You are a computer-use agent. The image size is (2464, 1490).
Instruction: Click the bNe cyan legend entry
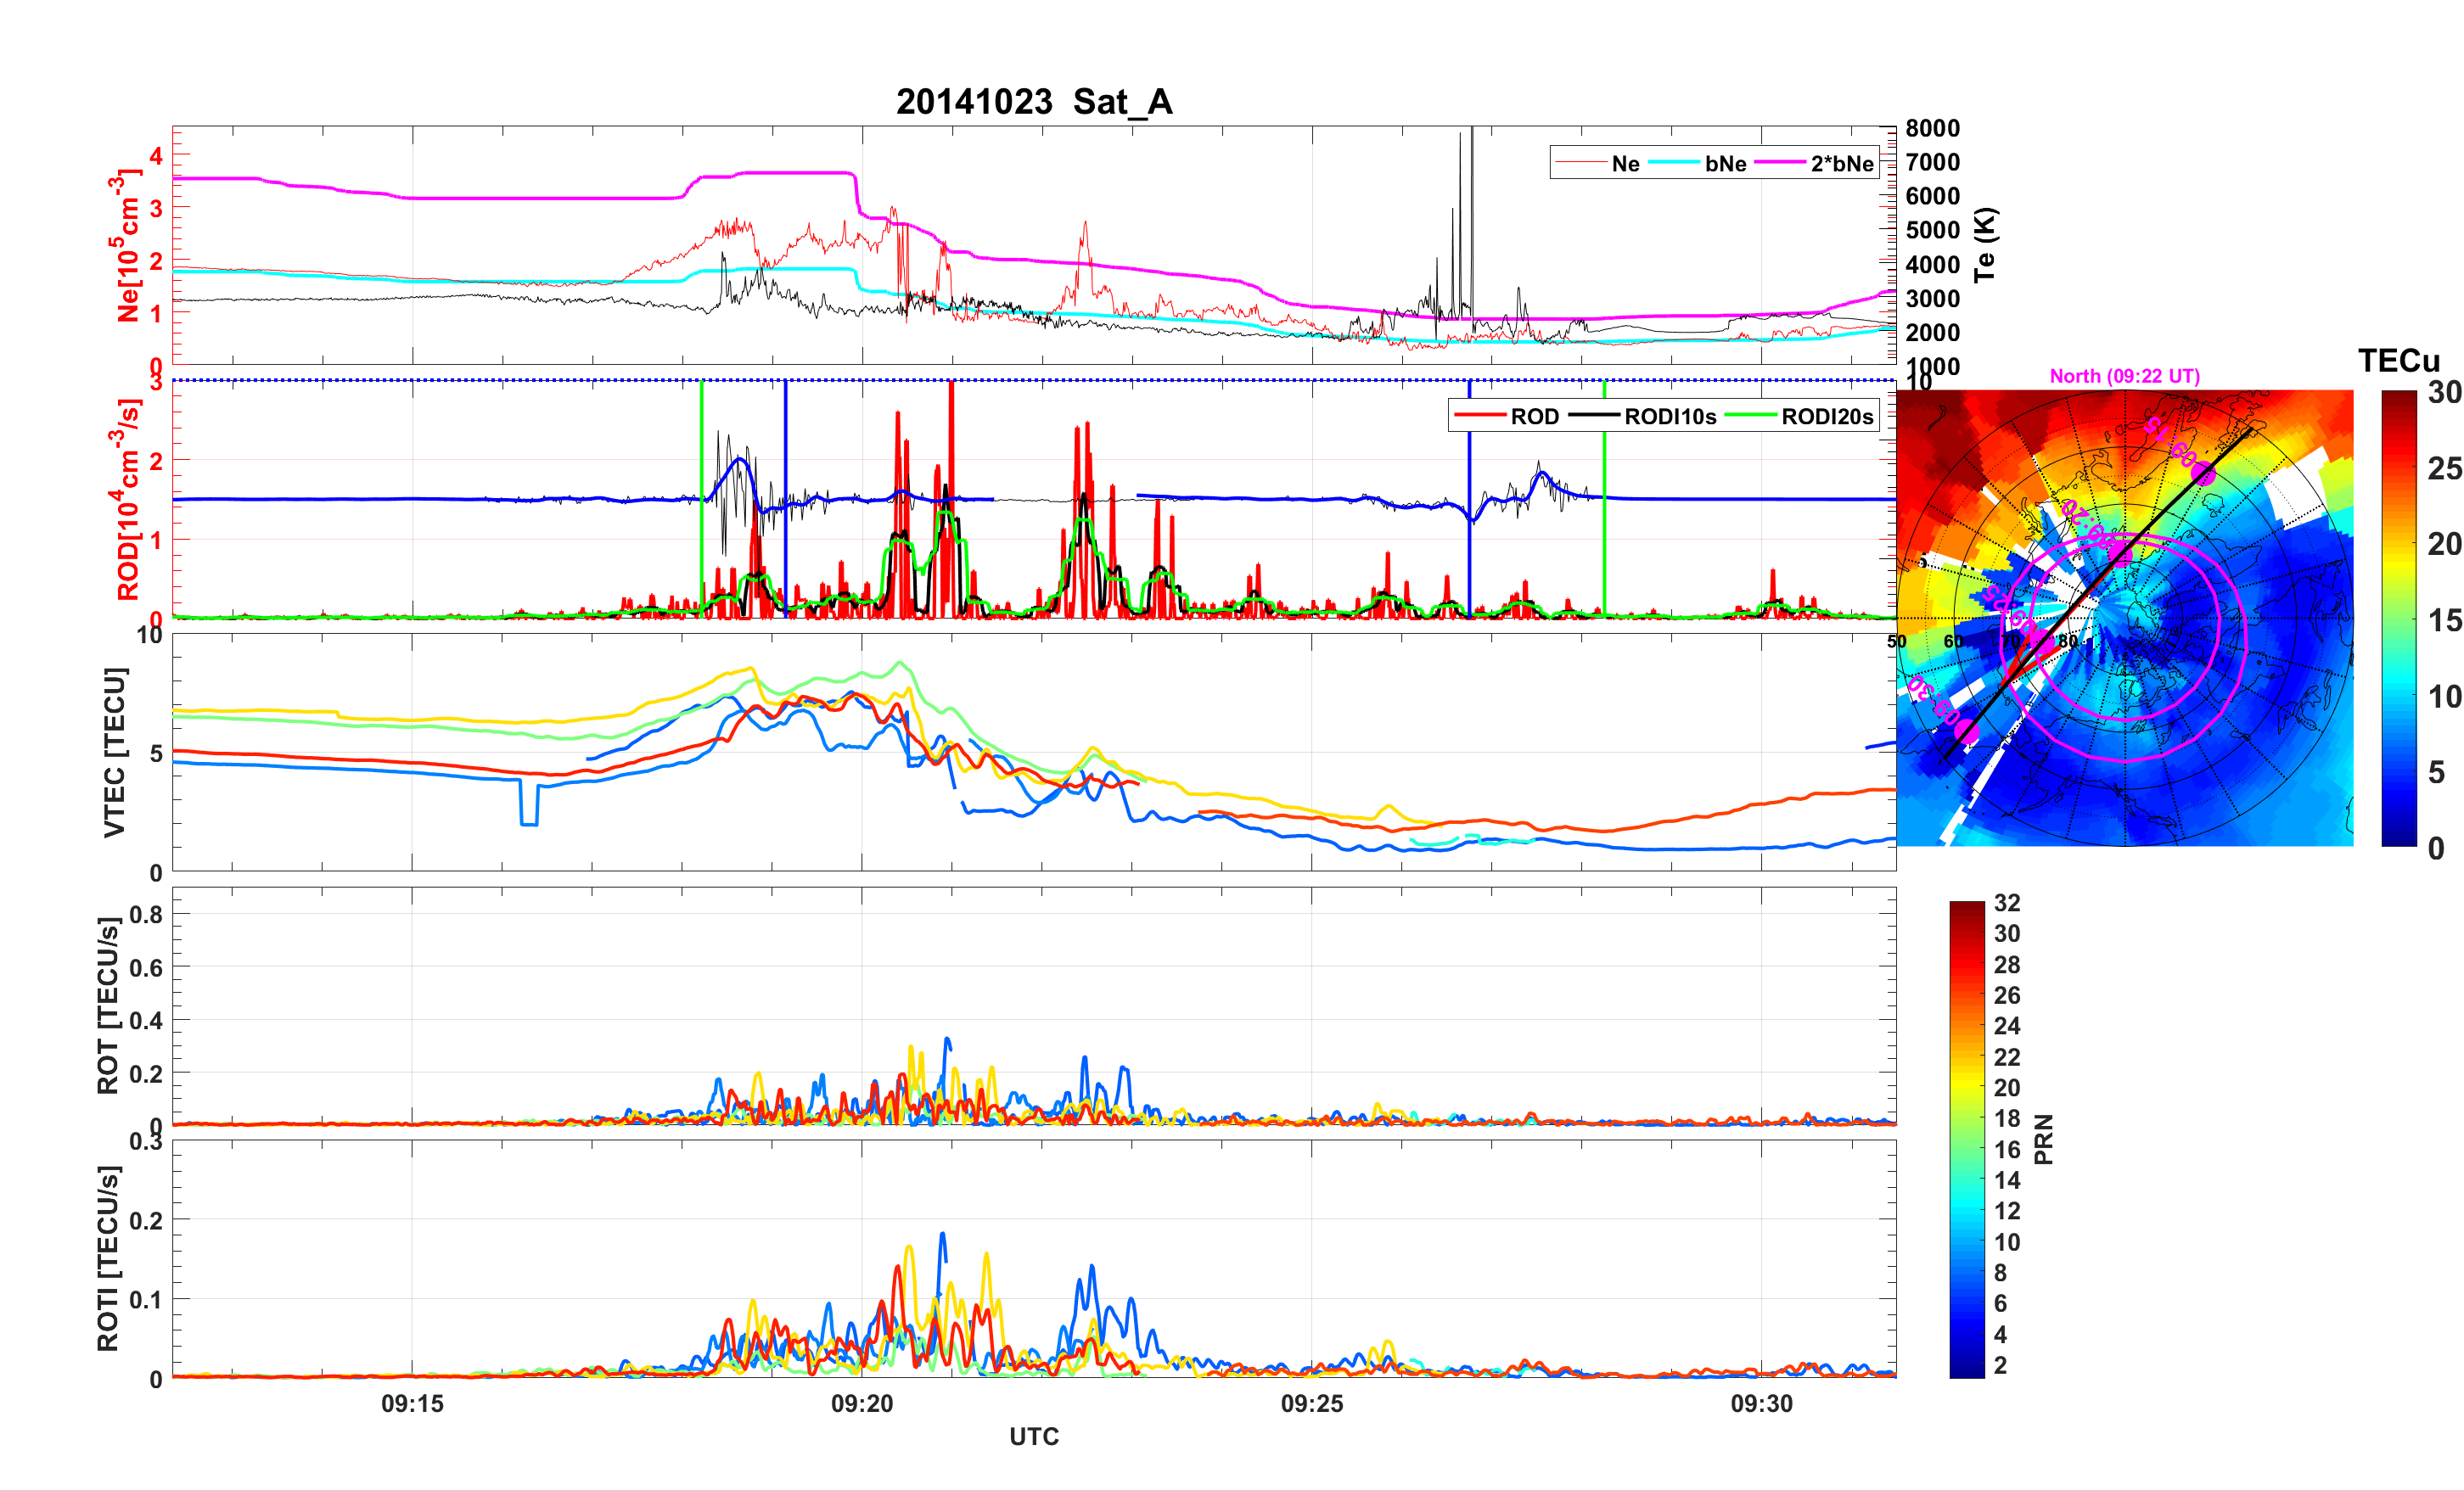(1725, 164)
